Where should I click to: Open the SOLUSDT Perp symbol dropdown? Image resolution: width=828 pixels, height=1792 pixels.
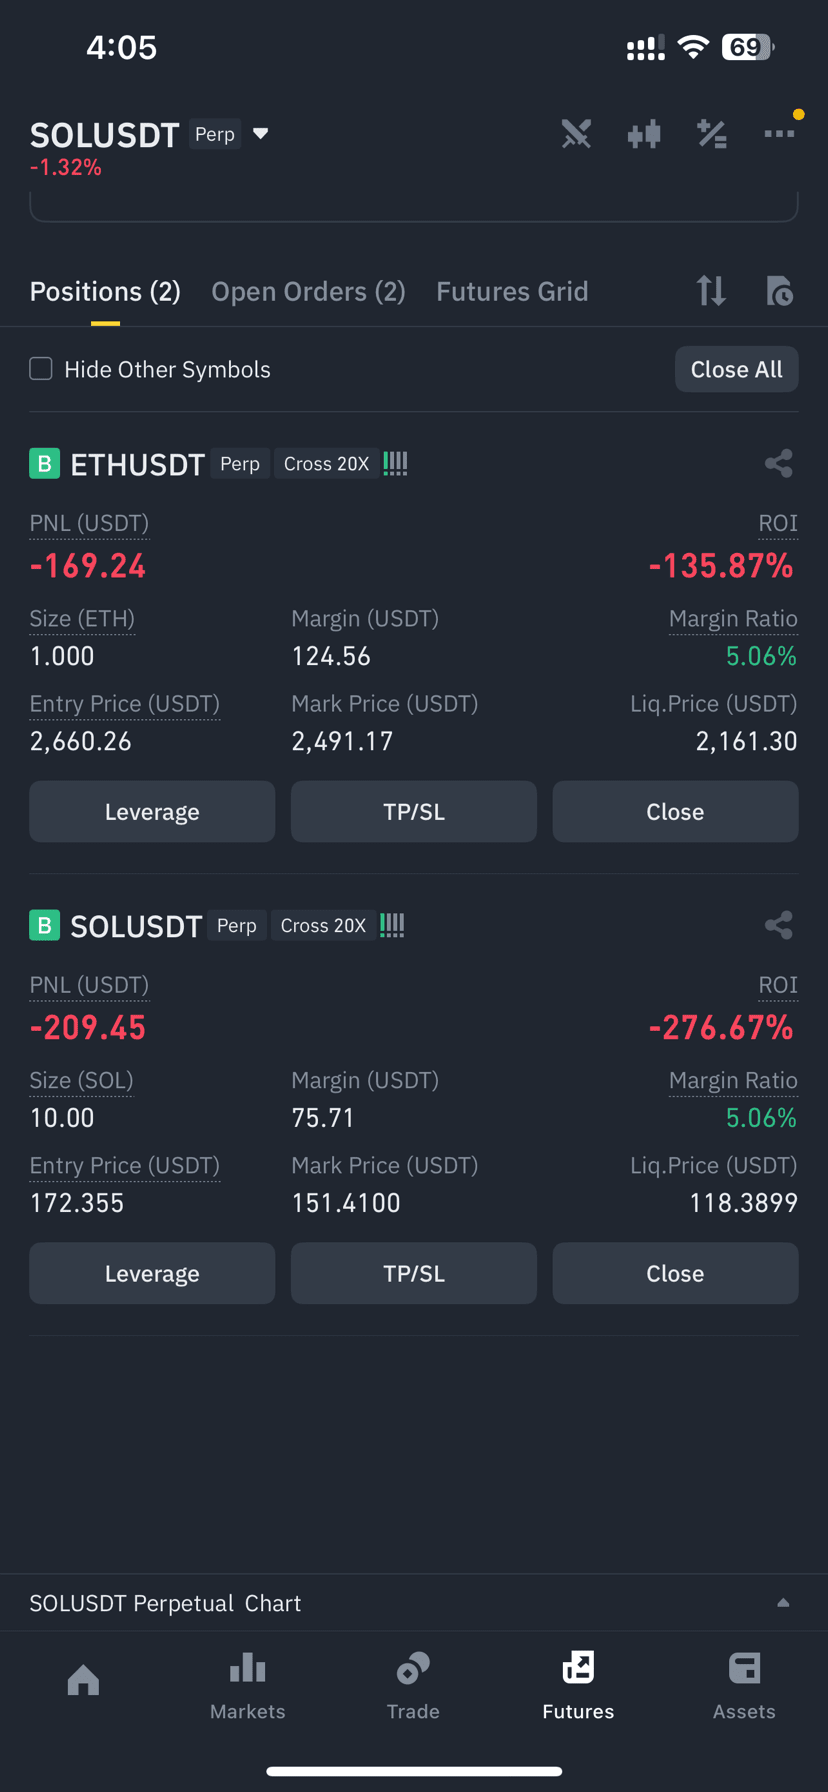click(261, 134)
